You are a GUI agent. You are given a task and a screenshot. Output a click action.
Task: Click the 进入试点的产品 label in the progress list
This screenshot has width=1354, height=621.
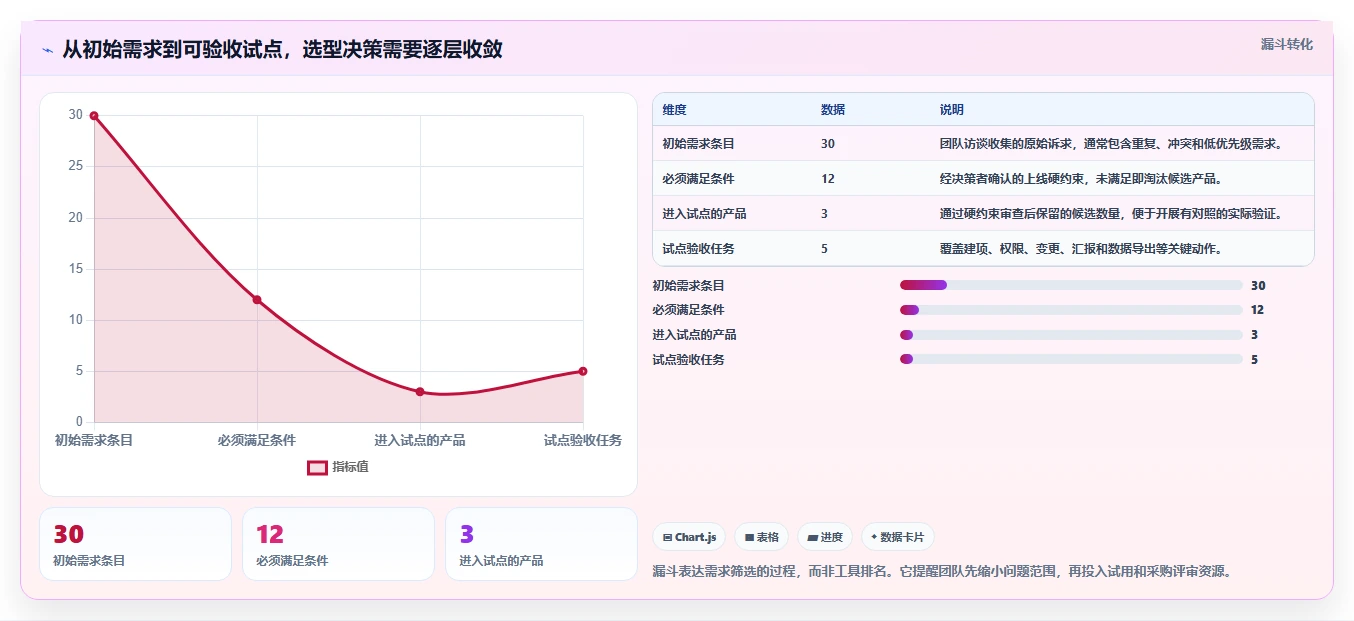(x=694, y=335)
